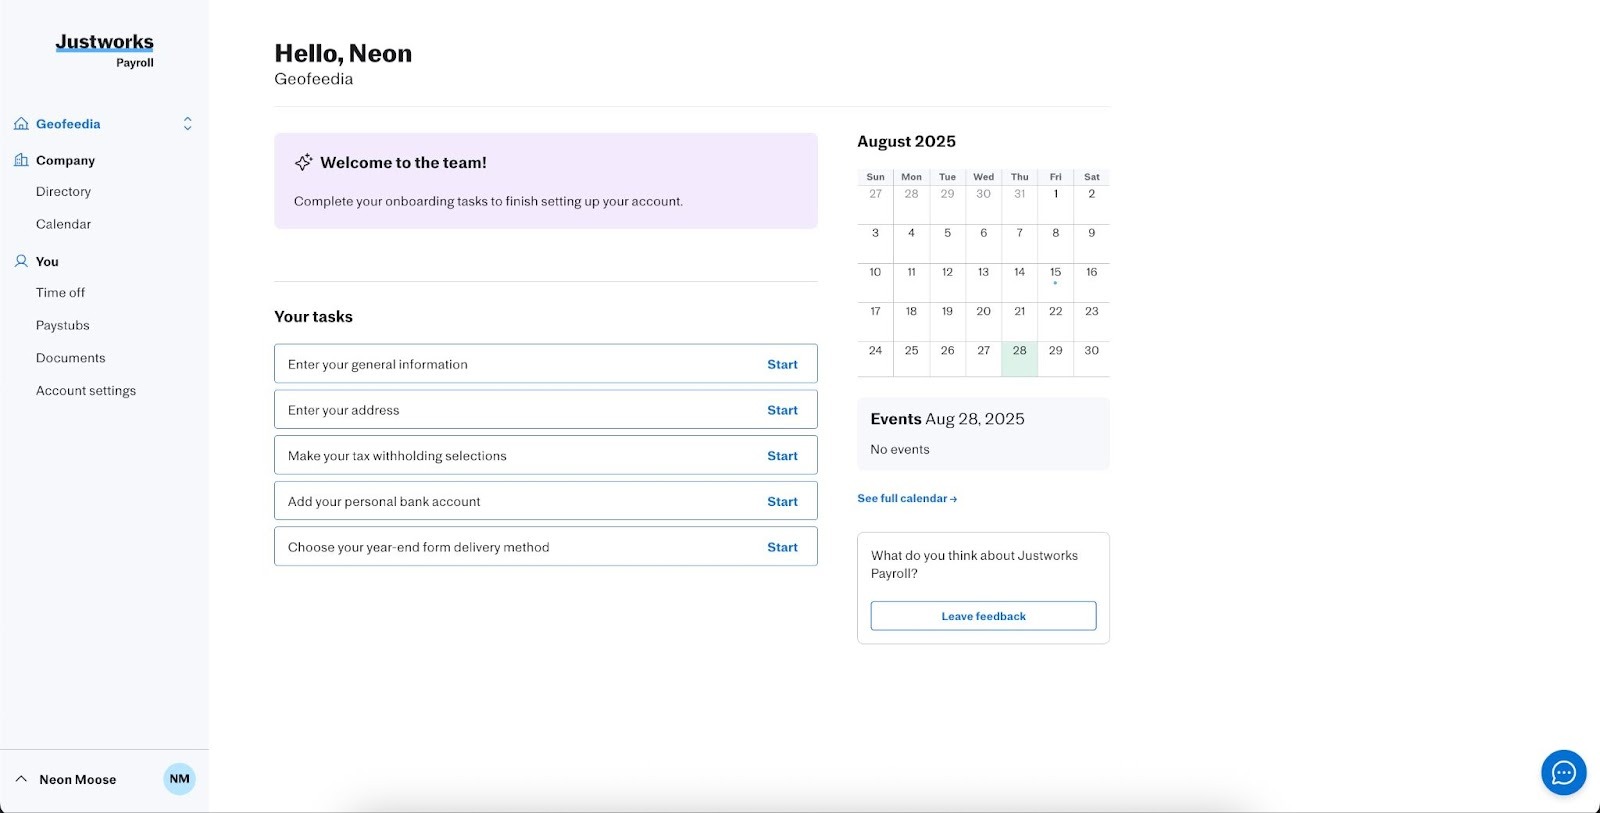
Task: Start the tax withholding selections task
Action: point(782,456)
